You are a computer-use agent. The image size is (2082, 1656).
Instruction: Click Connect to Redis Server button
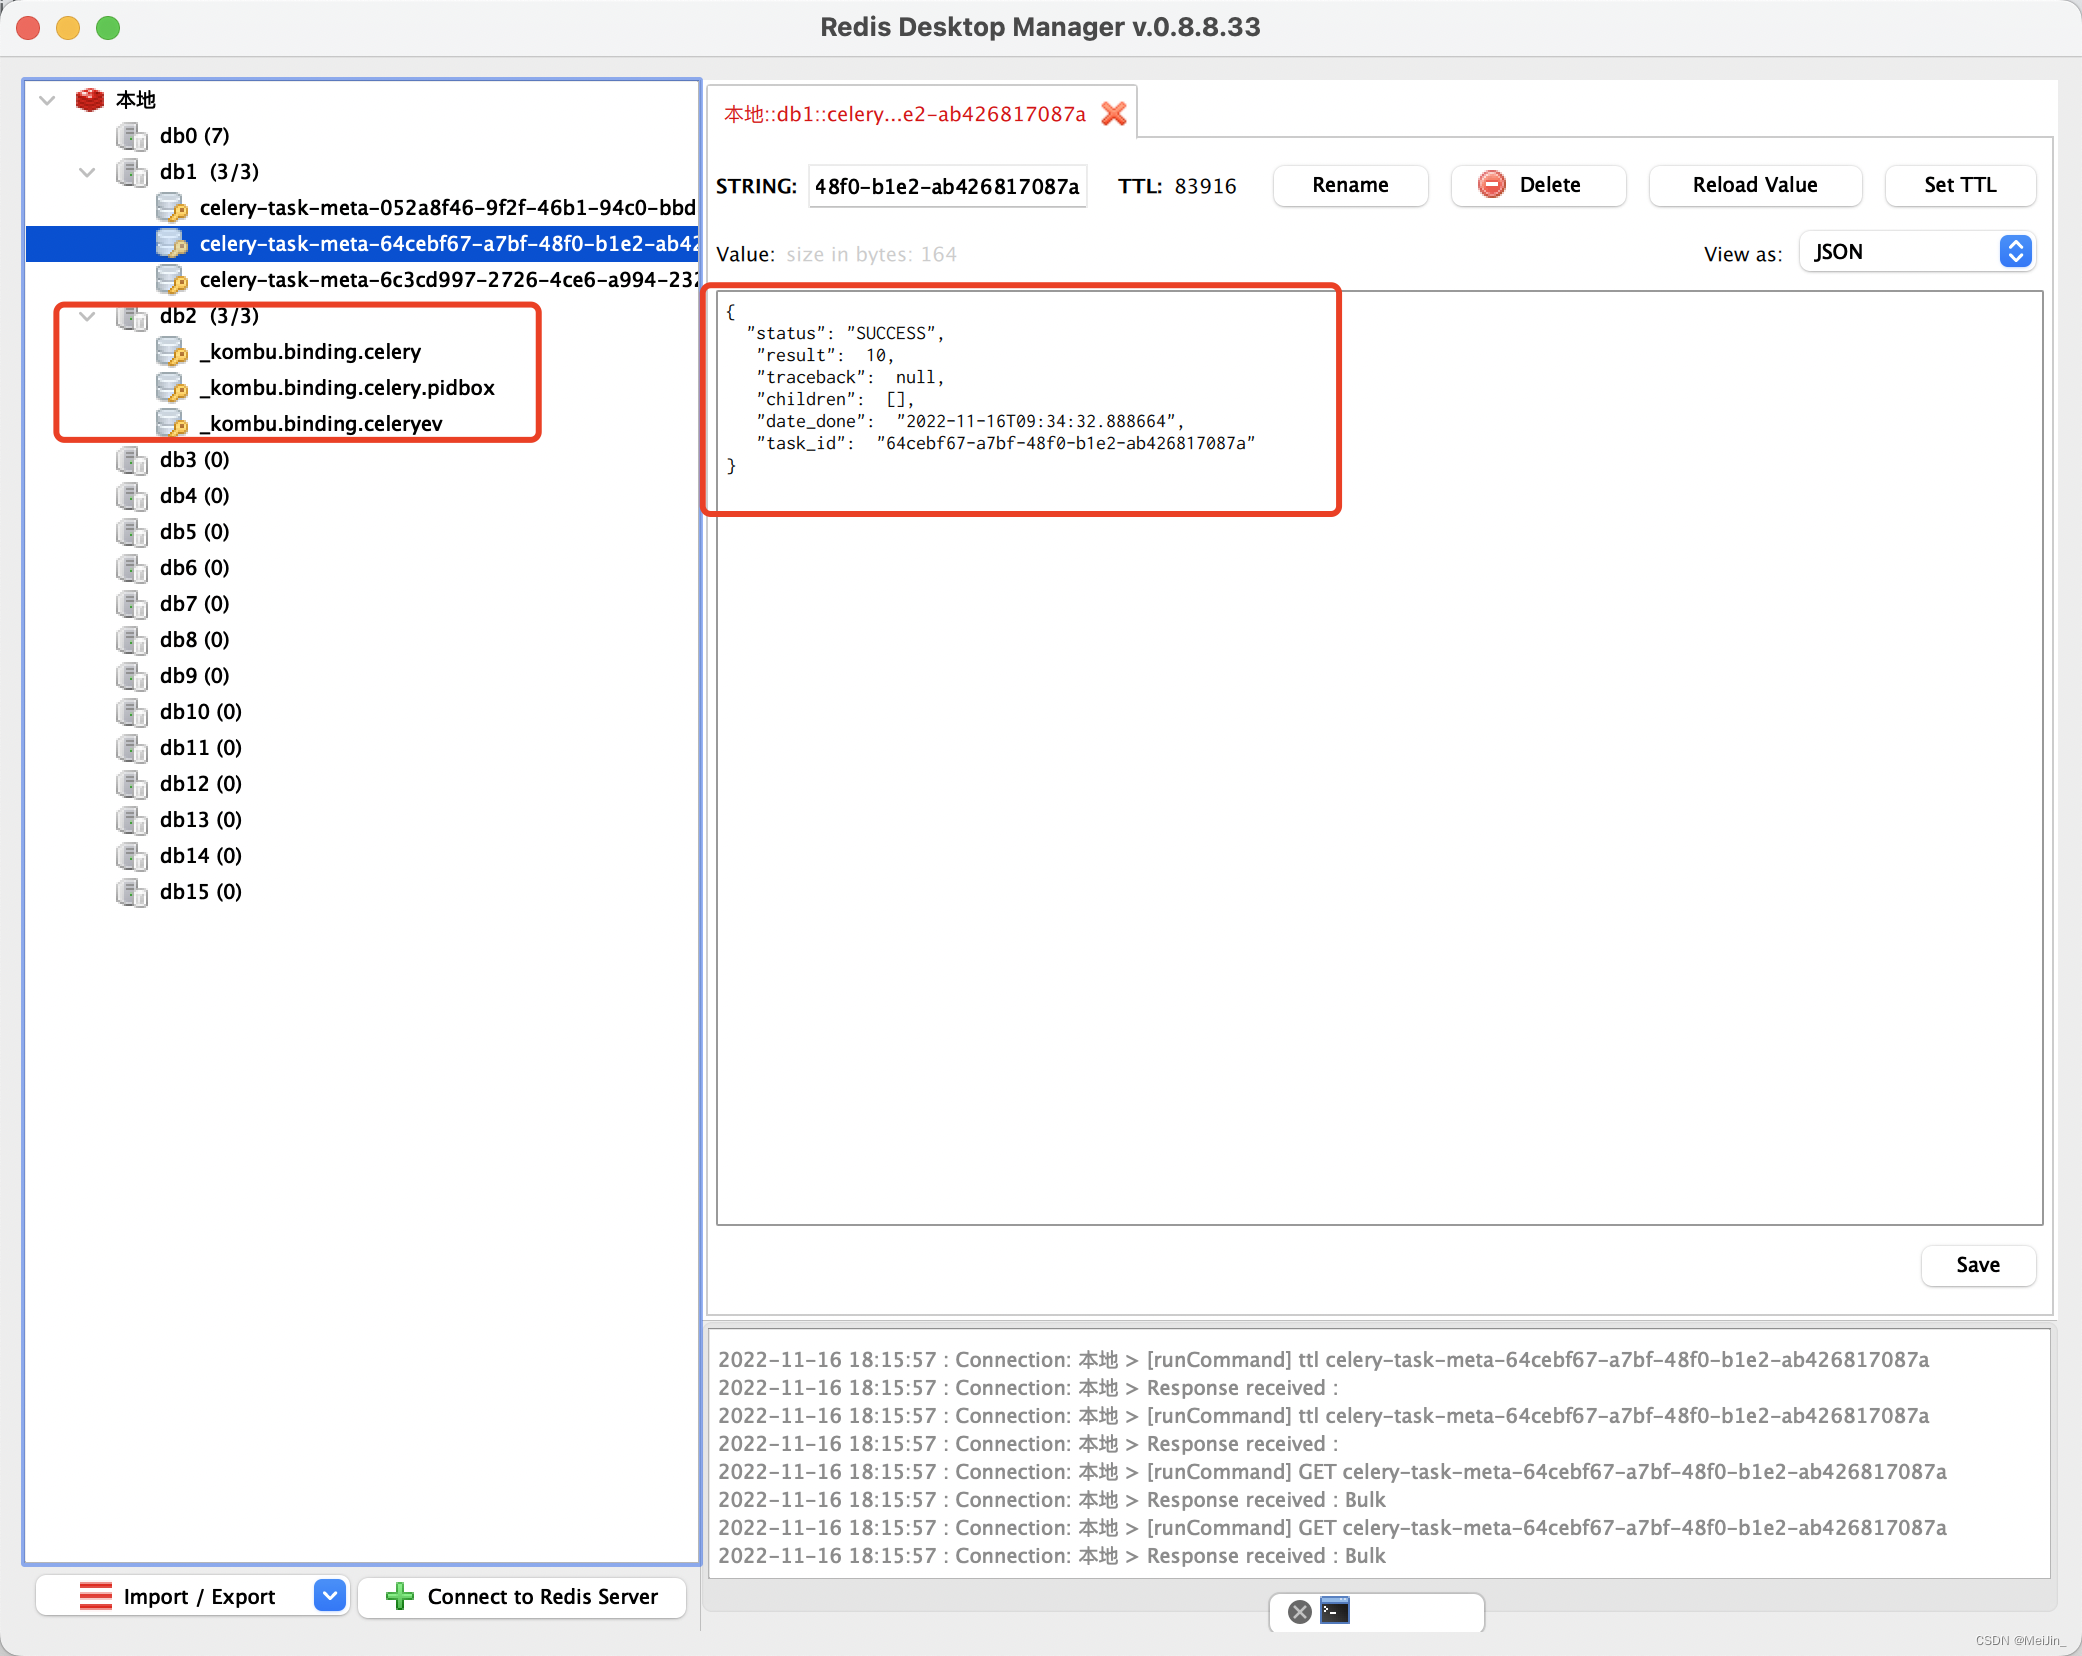[522, 1596]
